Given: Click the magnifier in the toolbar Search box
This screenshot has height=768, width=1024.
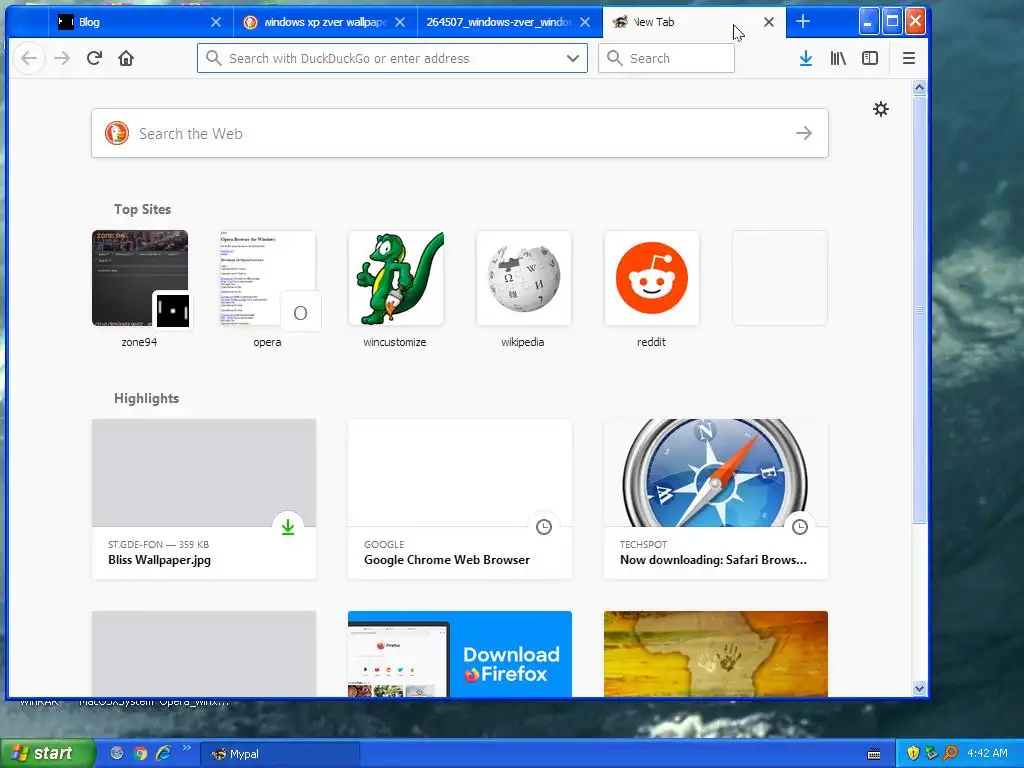Looking at the screenshot, I should (615, 58).
